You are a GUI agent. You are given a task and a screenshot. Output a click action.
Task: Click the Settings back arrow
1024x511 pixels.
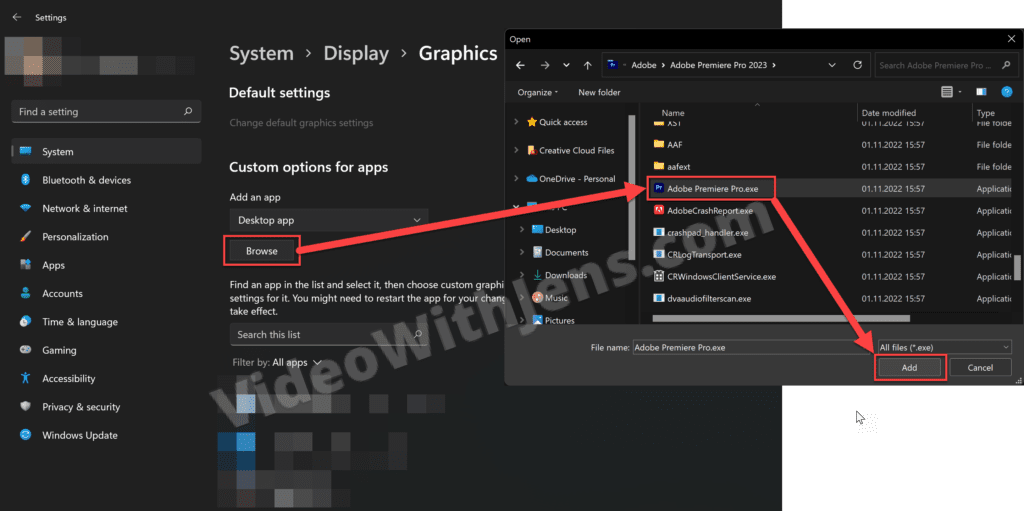click(17, 18)
